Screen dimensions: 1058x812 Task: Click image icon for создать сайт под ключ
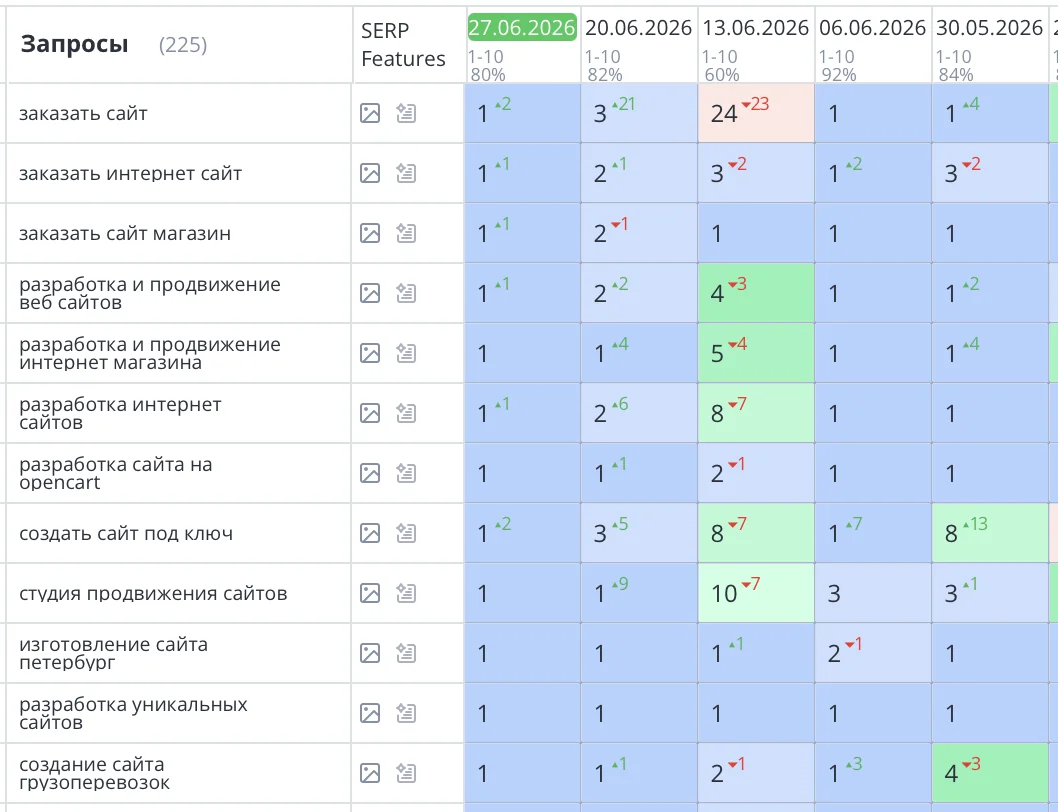[370, 533]
